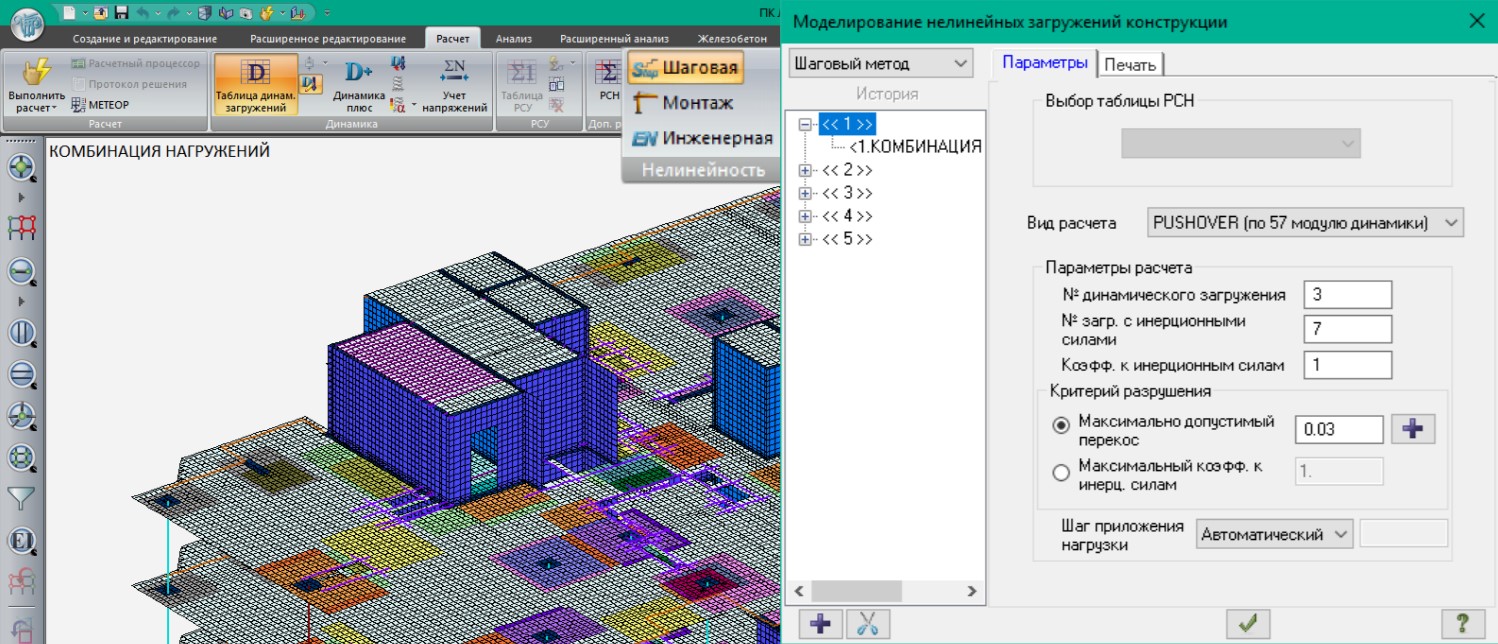
Task: Select Максимально допустимый перекос radio button
Action: click(1061, 427)
